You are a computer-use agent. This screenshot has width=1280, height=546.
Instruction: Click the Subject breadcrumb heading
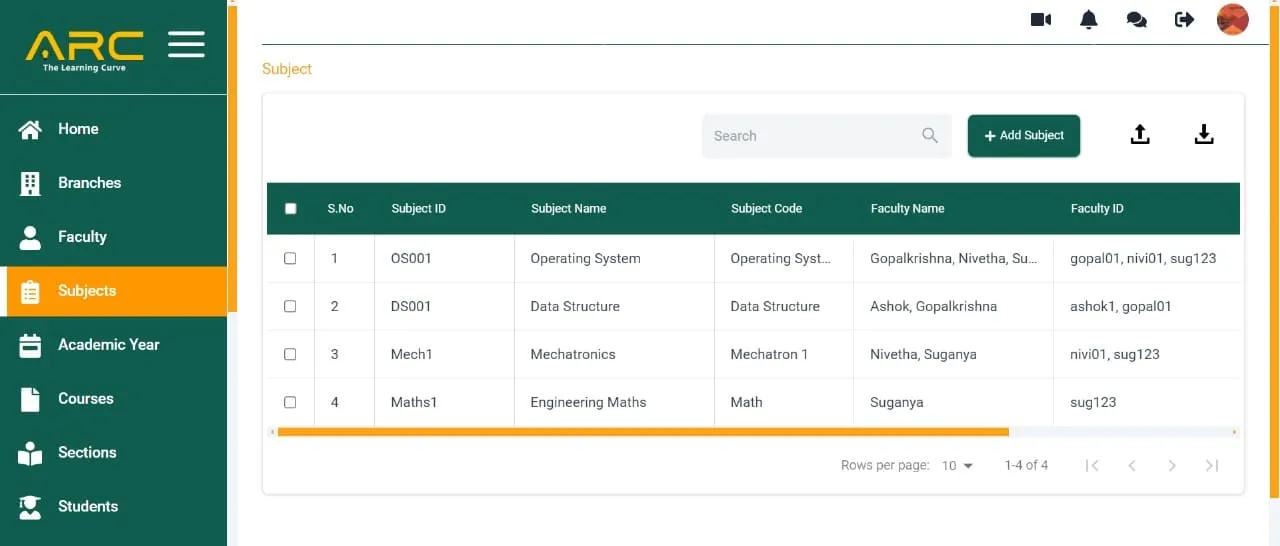287,69
